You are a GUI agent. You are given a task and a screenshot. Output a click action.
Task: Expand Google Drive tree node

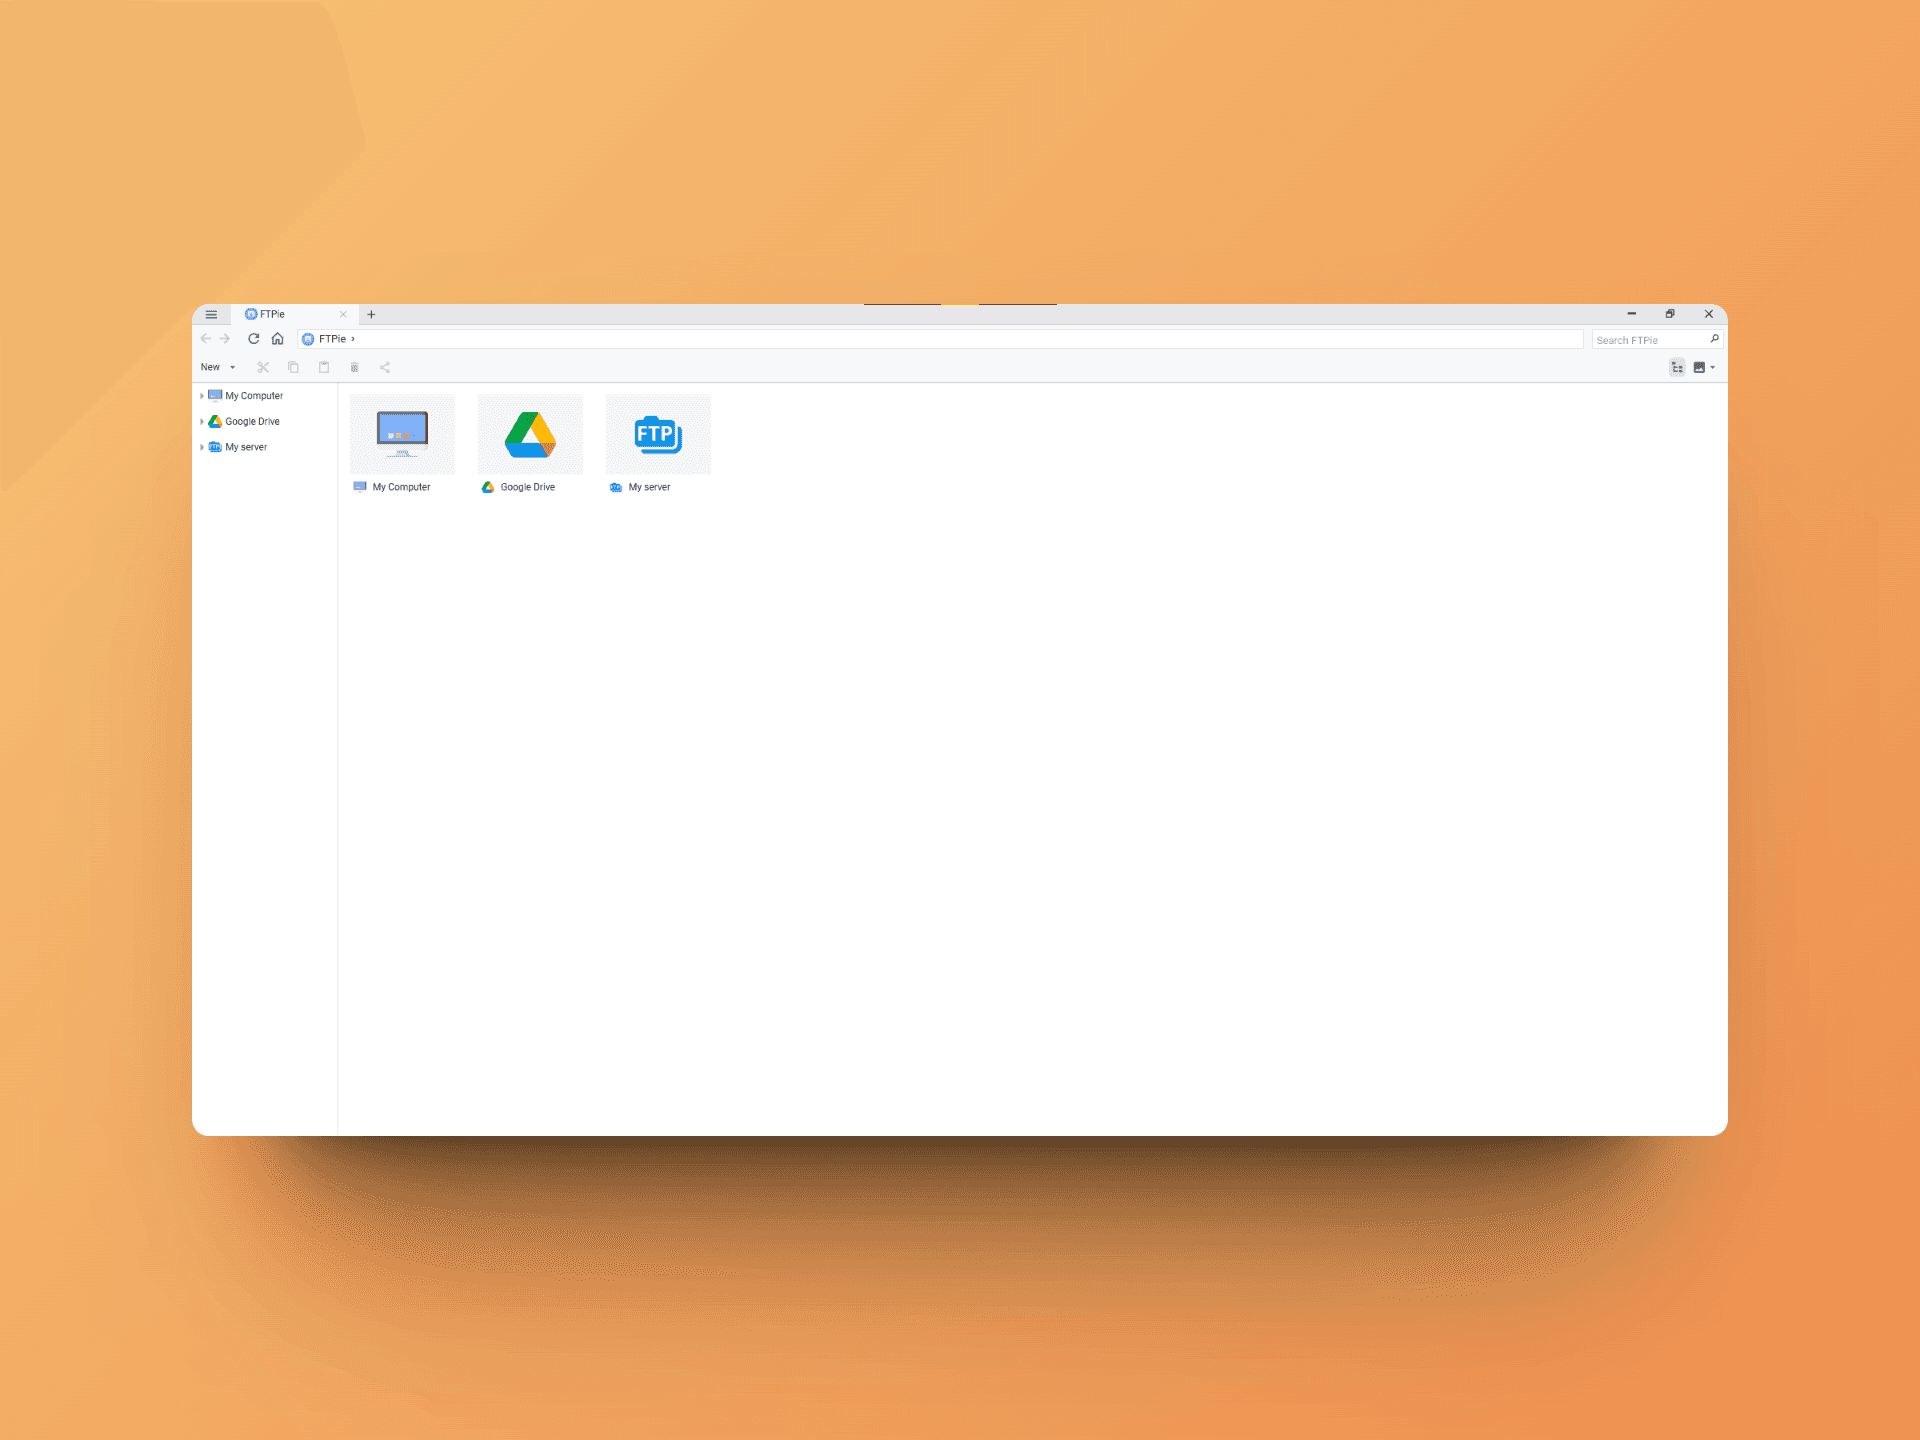pos(202,422)
